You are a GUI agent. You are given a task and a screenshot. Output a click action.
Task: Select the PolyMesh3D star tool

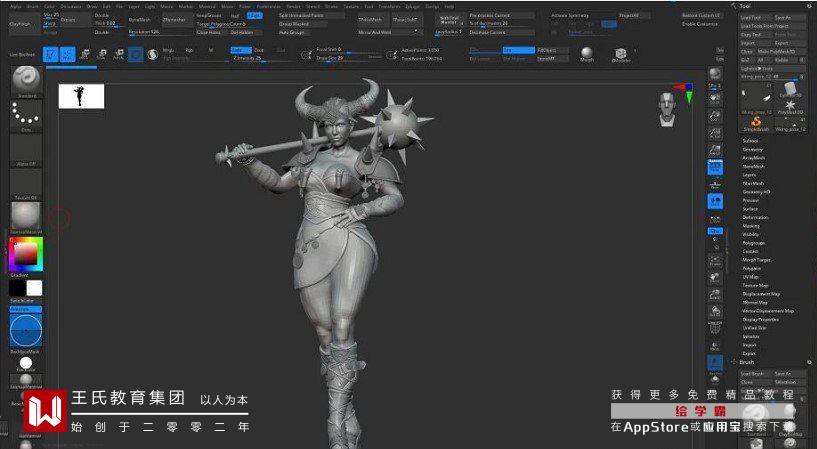tap(790, 106)
